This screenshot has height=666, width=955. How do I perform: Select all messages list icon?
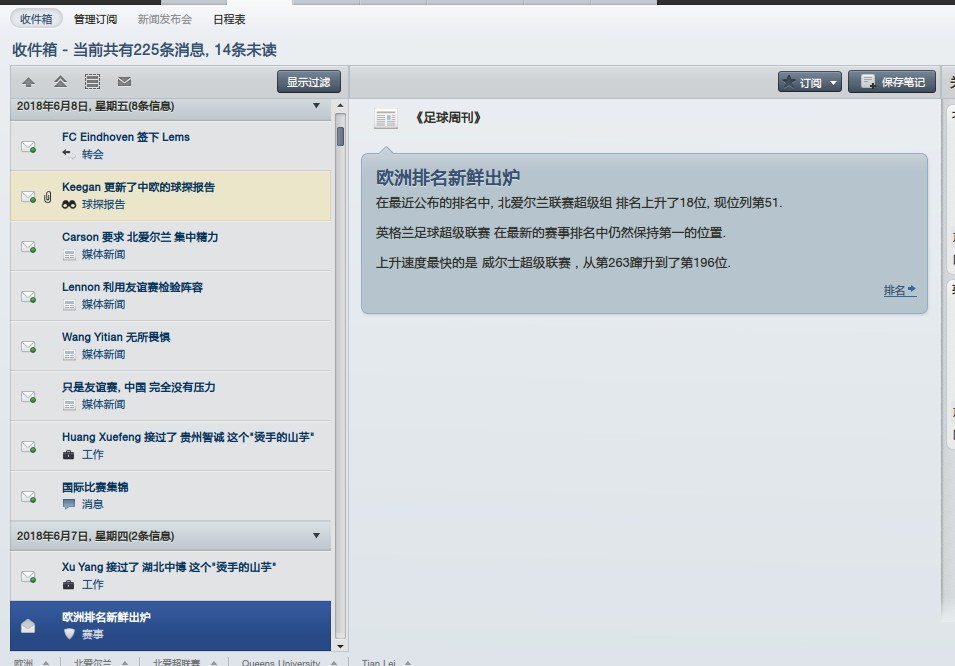93,82
